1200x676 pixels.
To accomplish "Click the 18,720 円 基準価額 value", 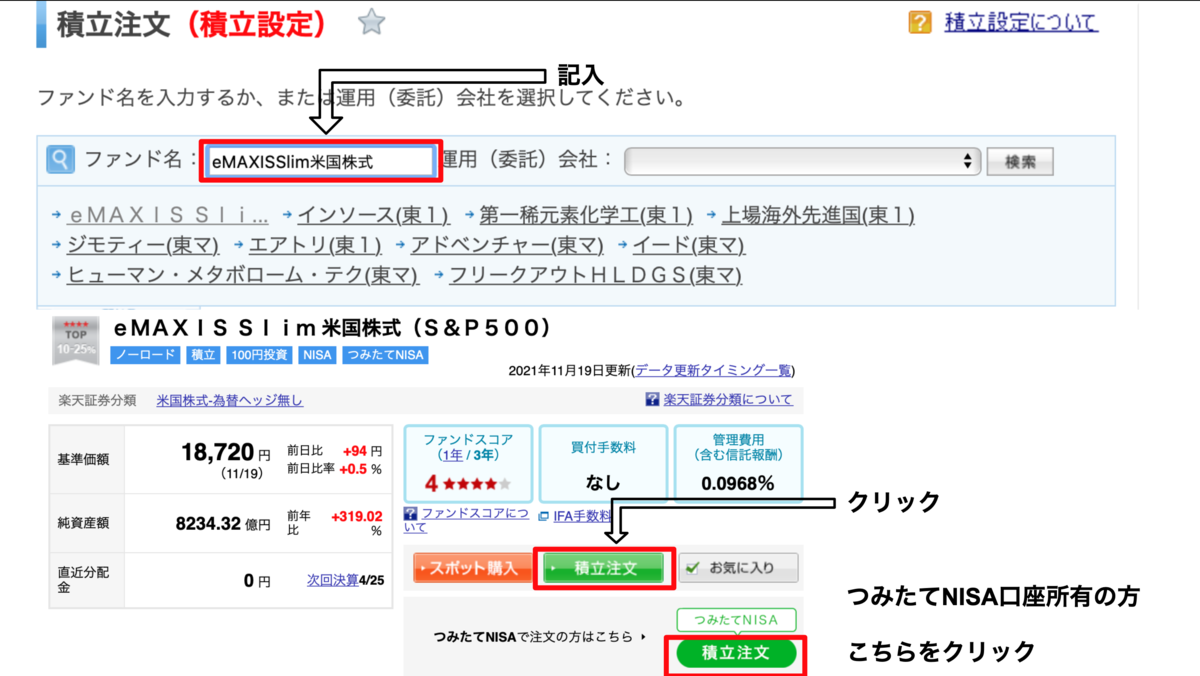I will click(x=226, y=453).
